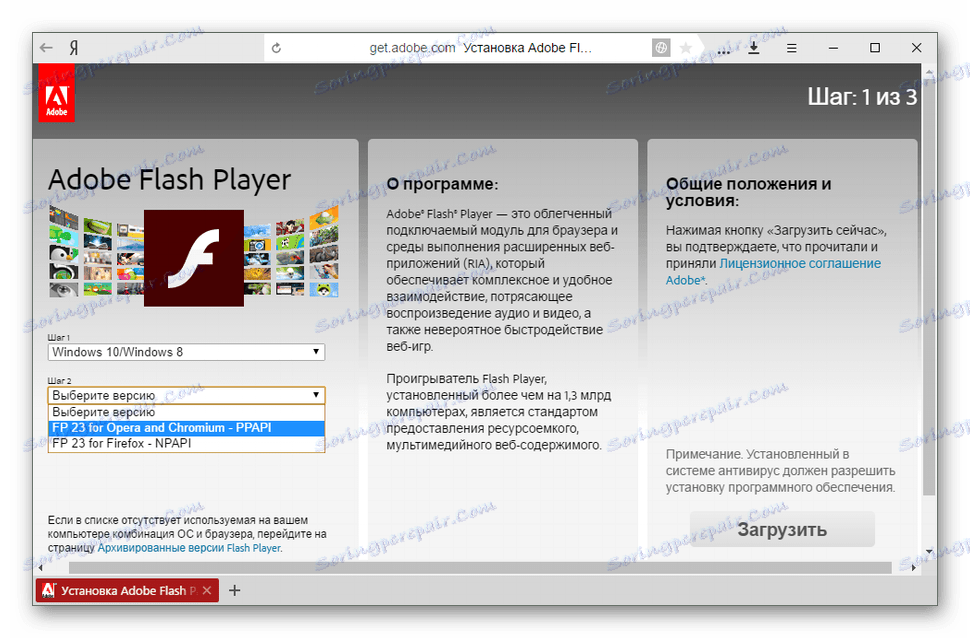Switch to Установка Adobe Flash tab

(x=127, y=590)
